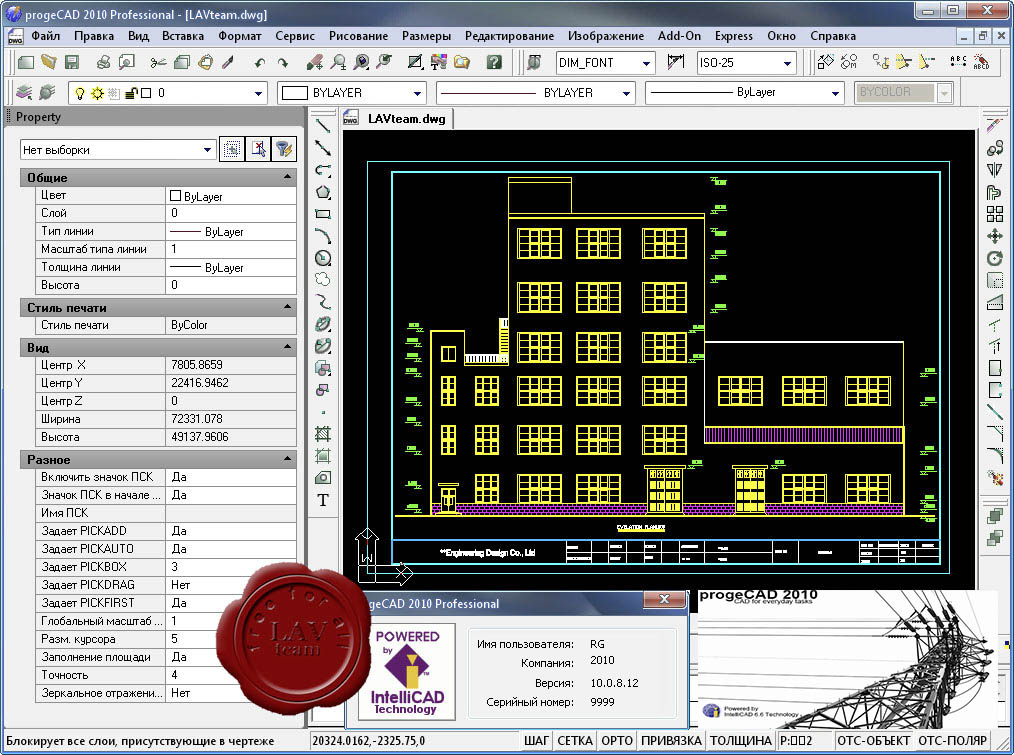The image size is (1014, 755).
Task: Open the Редактирование menu
Action: tap(509, 36)
